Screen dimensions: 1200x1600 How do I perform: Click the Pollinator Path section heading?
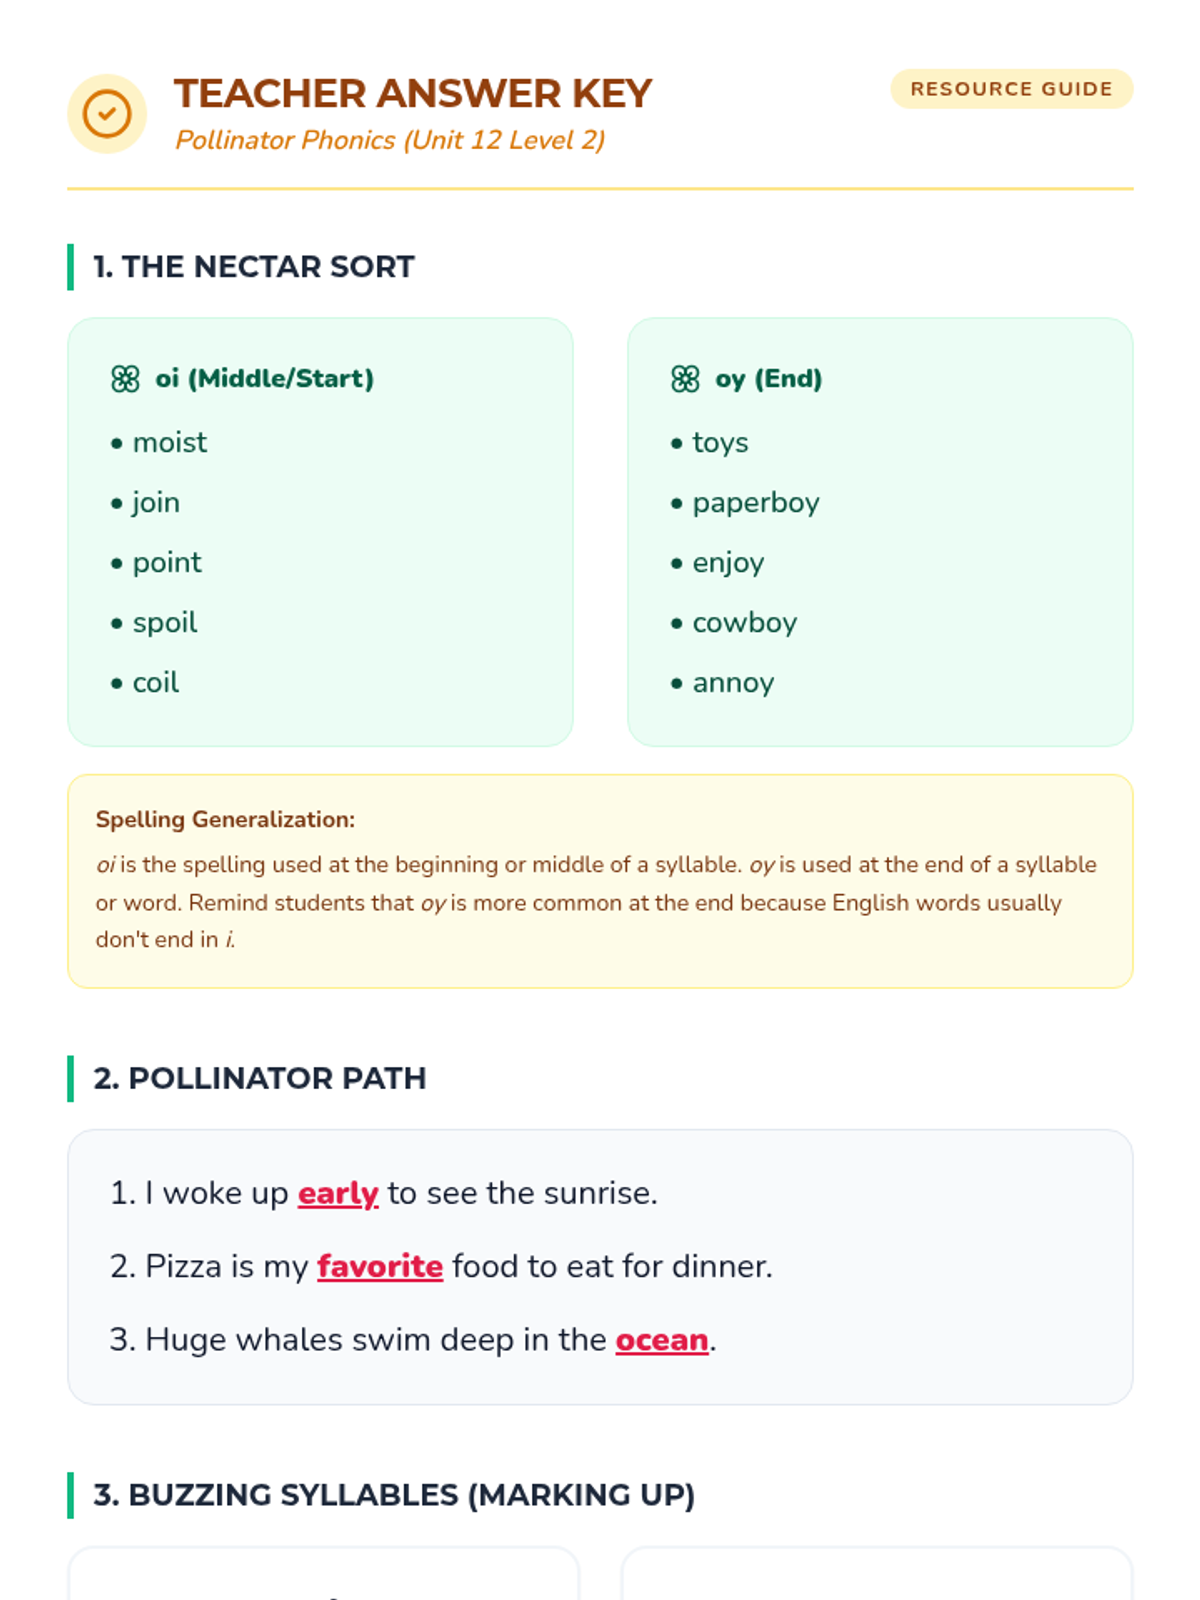[x=260, y=1078]
